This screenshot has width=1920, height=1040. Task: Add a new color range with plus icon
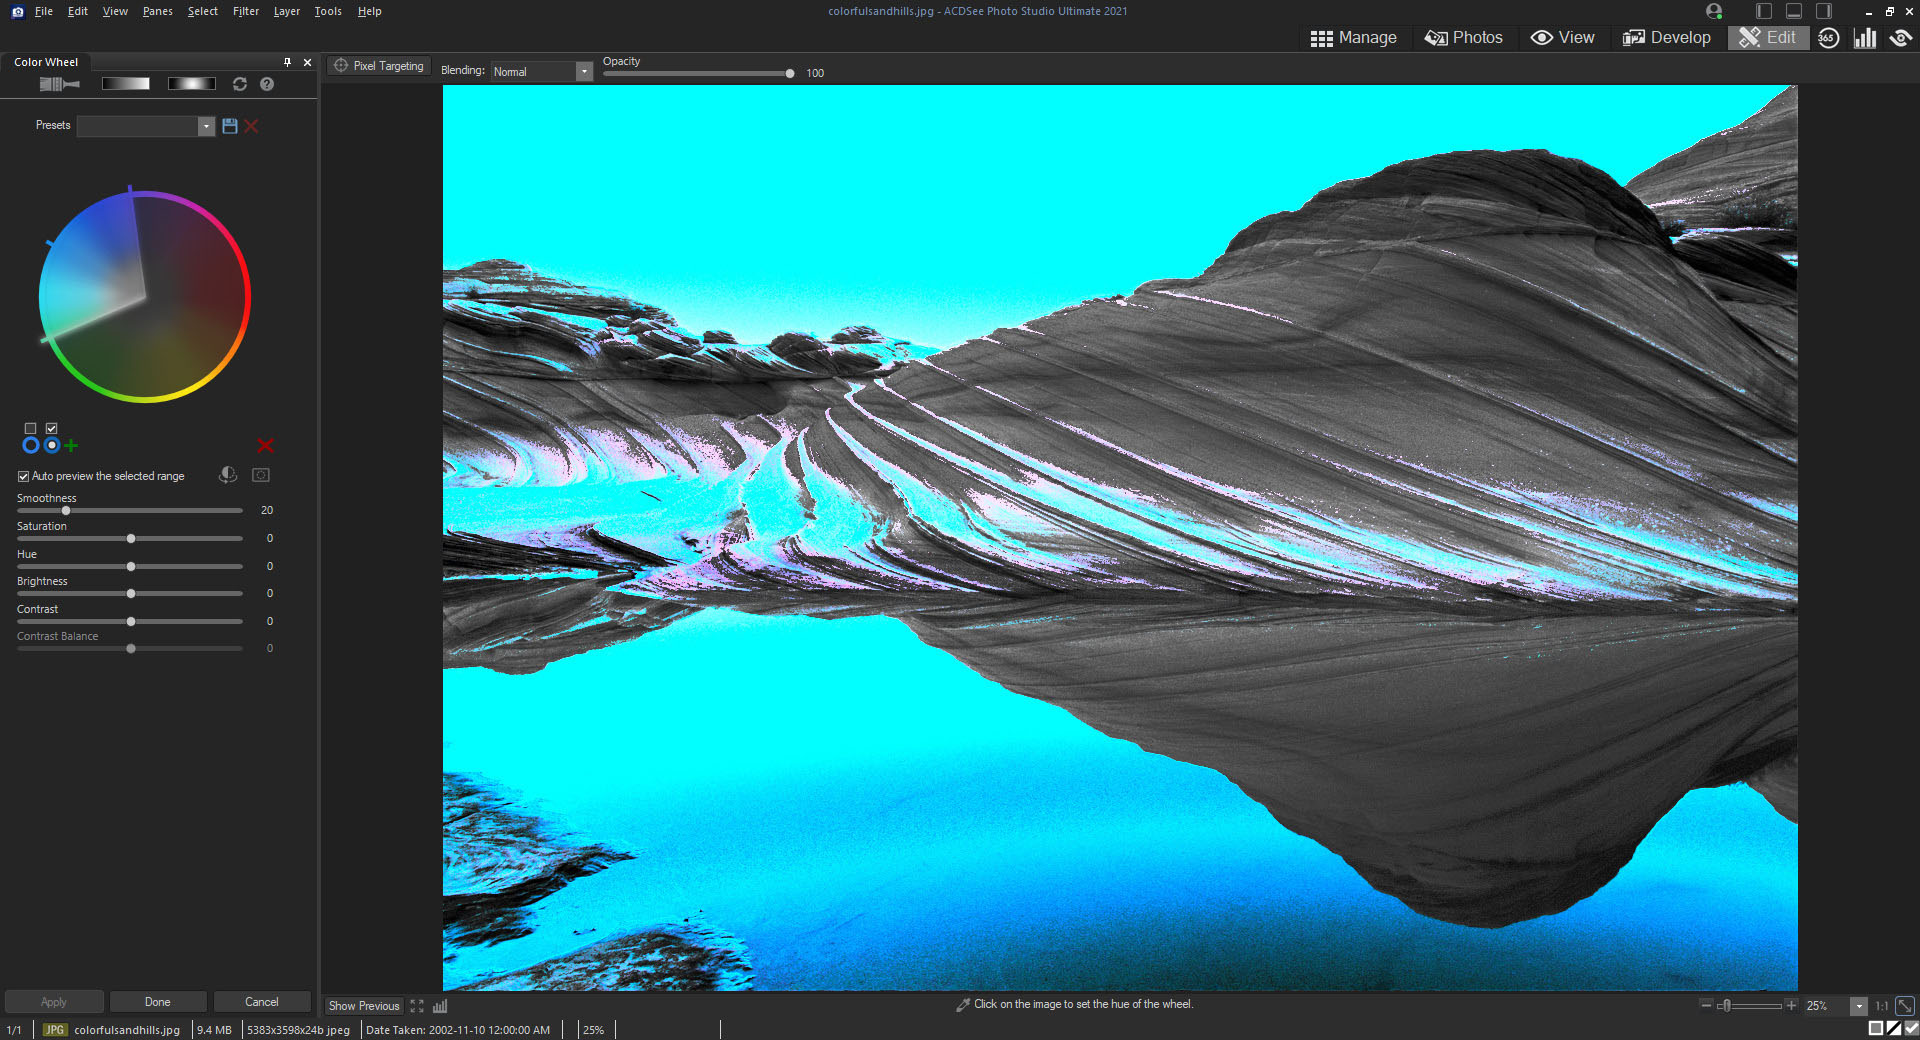(71, 445)
